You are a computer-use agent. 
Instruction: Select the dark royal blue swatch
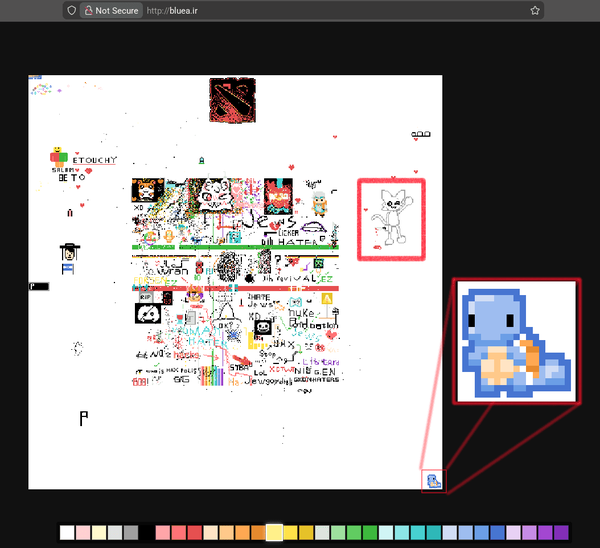pos(497,532)
